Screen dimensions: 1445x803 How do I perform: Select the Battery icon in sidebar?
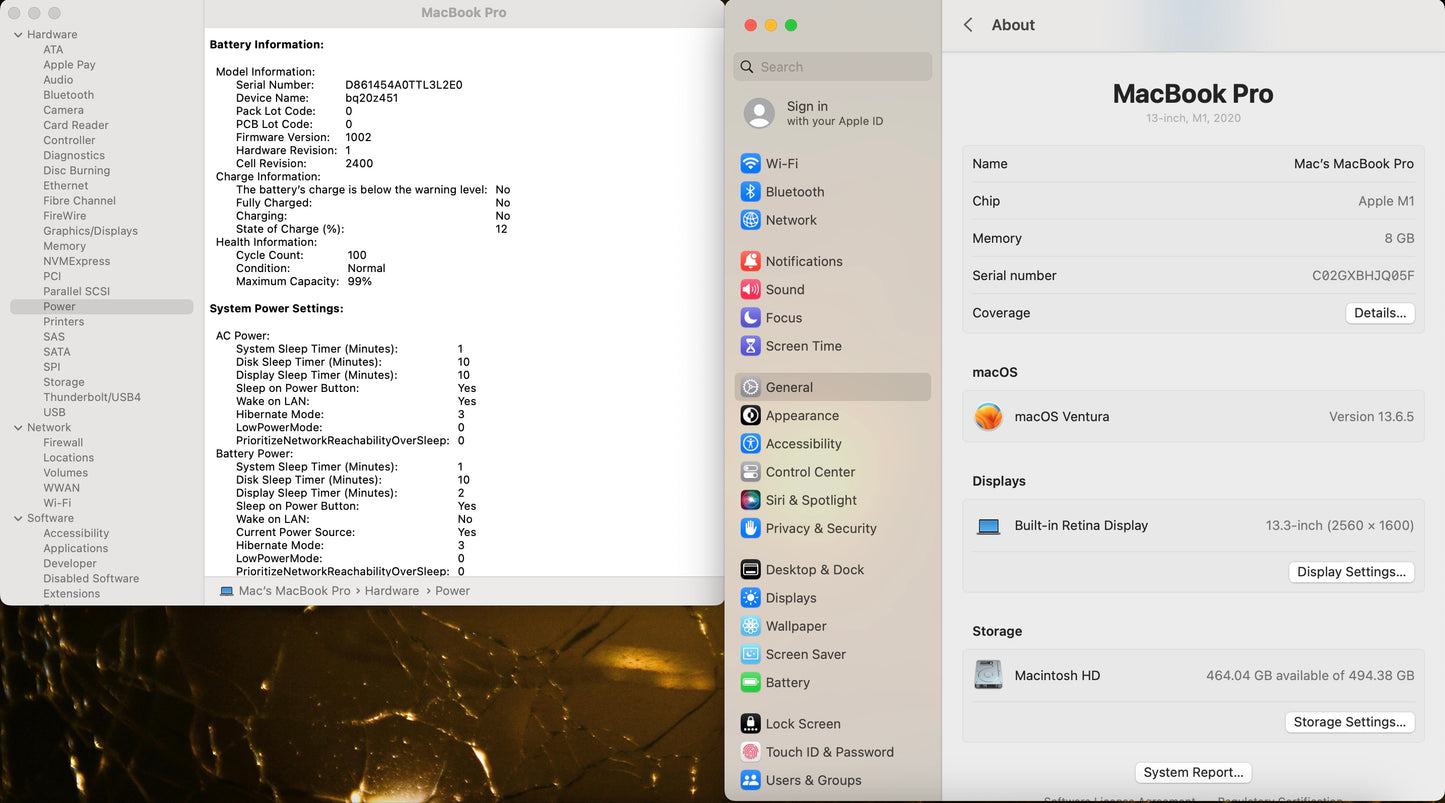click(x=750, y=683)
